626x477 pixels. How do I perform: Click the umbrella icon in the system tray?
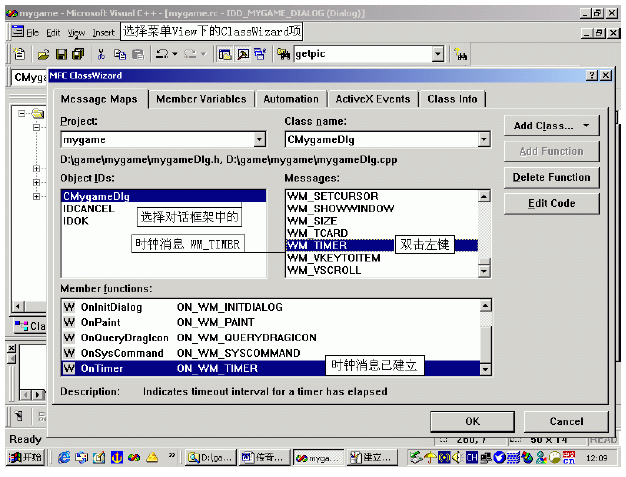(x=430, y=457)
